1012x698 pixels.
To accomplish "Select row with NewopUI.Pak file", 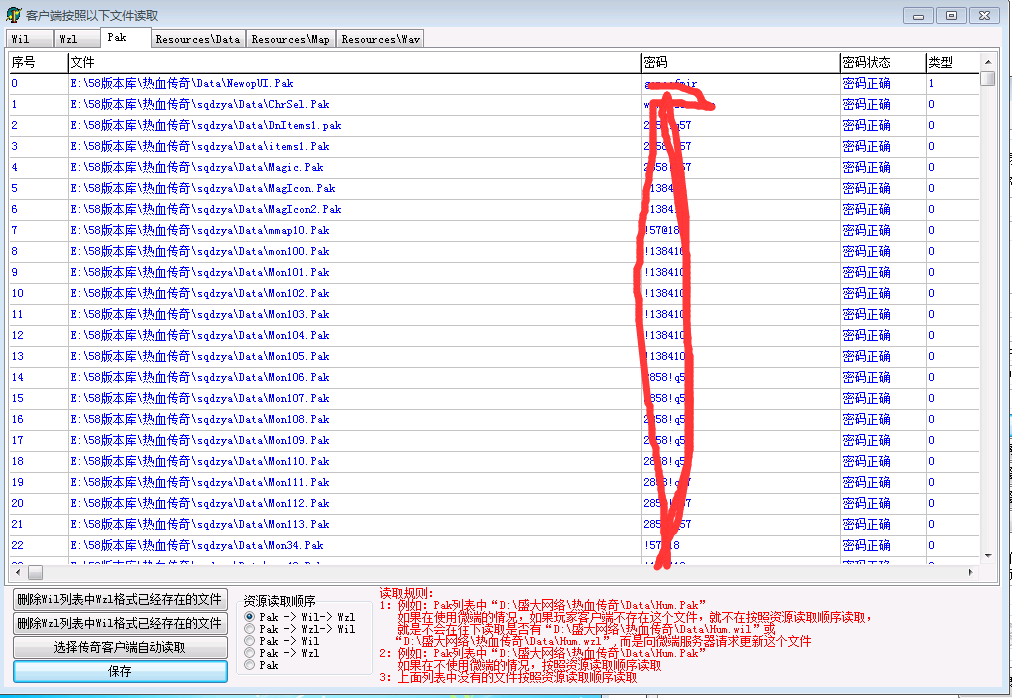I will 494,83.
